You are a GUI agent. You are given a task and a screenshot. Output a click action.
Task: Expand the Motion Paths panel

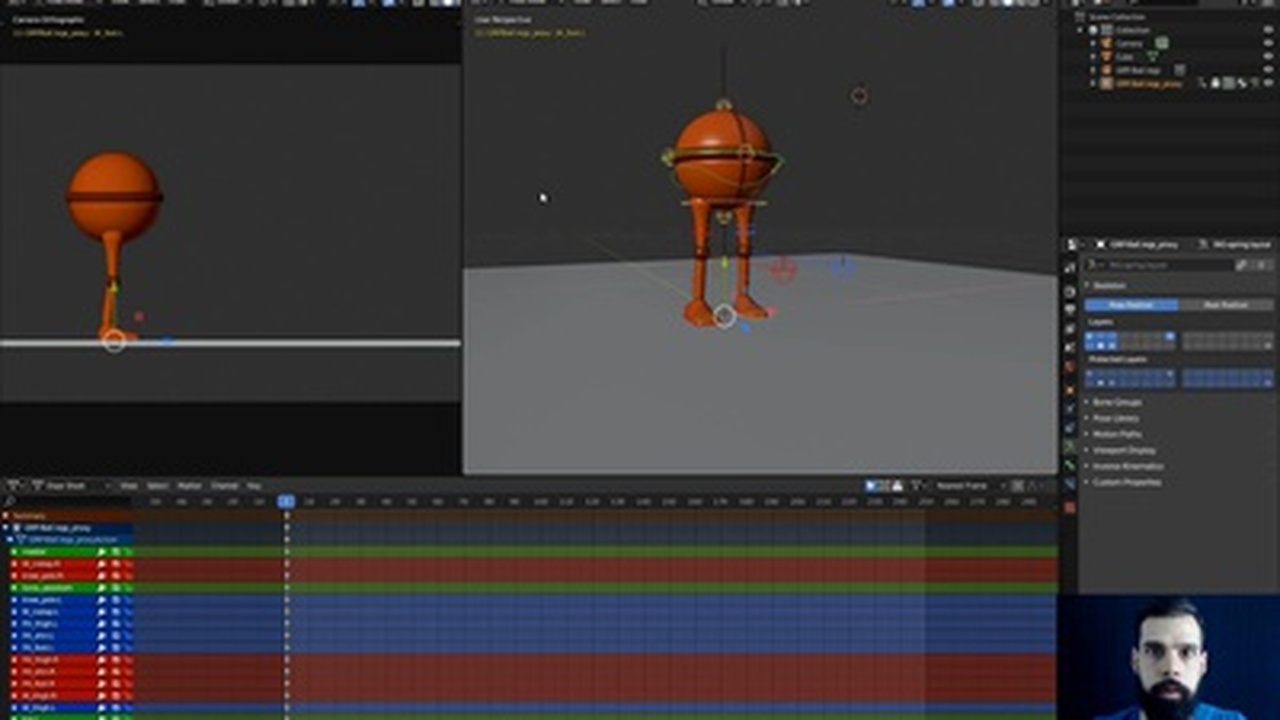coord(1117,434)
